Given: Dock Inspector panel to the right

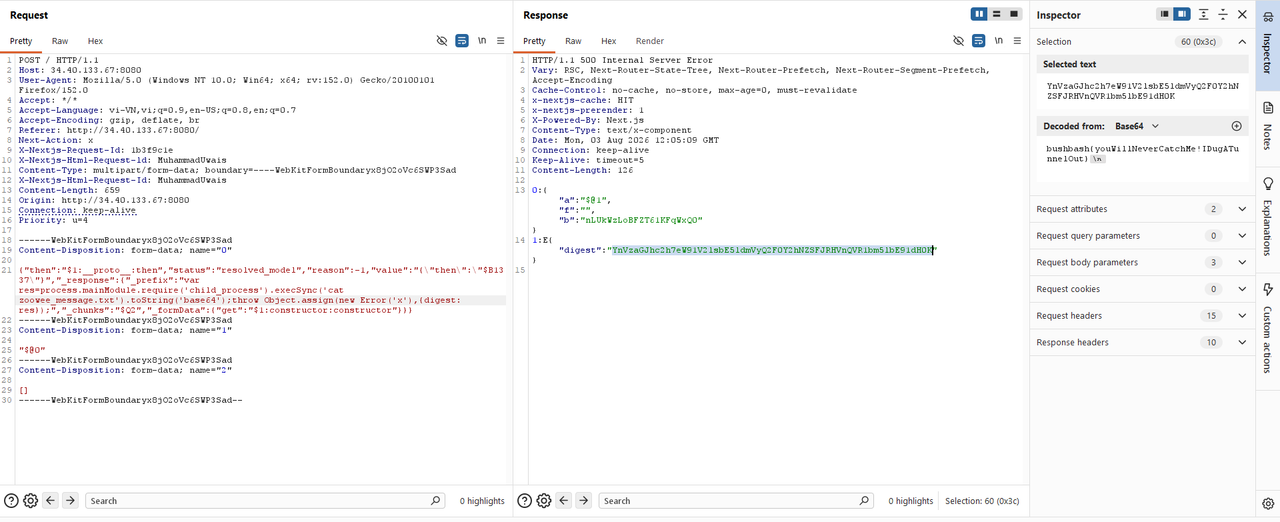Looking at the screenshot, I should click(x=1182, y=14).
